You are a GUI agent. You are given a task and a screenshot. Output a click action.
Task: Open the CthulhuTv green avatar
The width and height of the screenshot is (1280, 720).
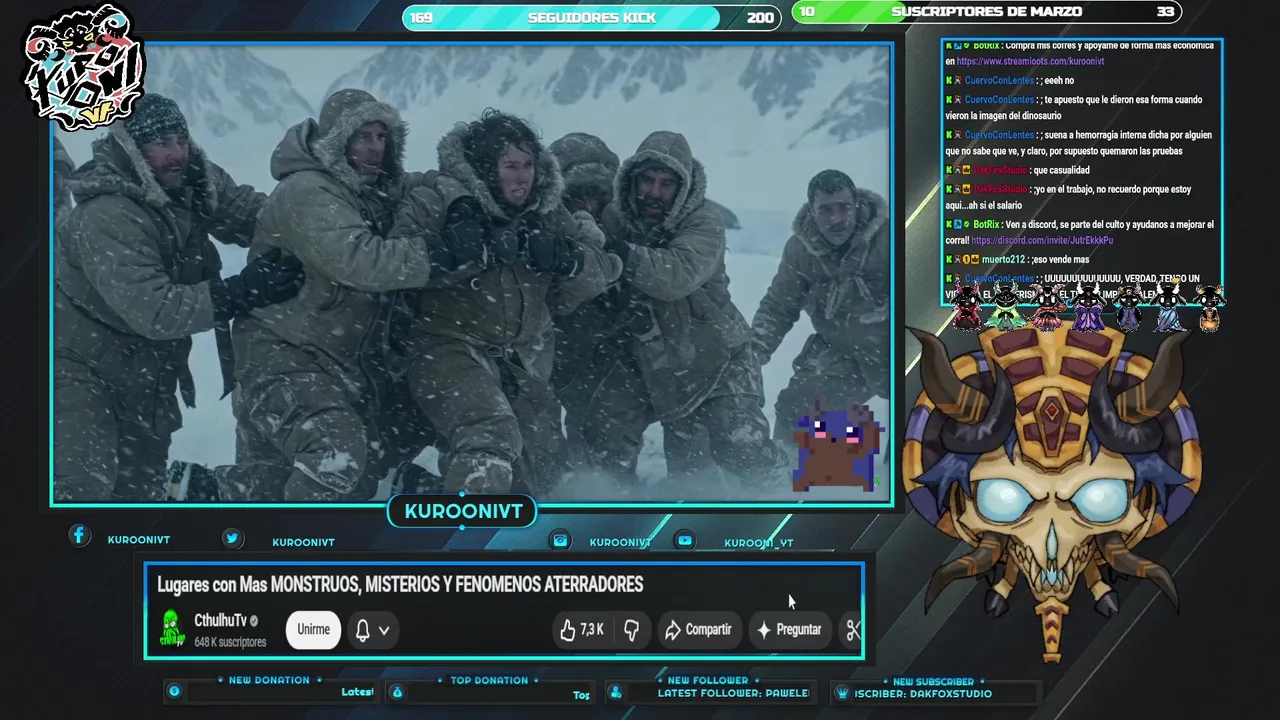click(172, 628)
